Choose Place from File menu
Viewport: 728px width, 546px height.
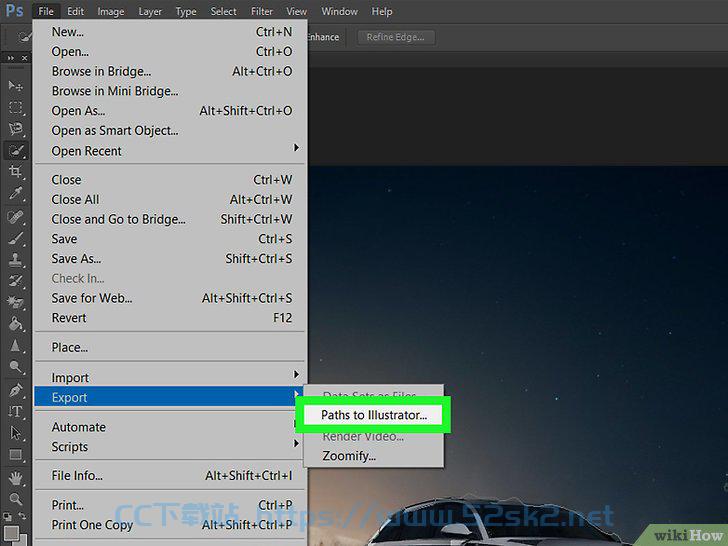[x=170, y=347]
